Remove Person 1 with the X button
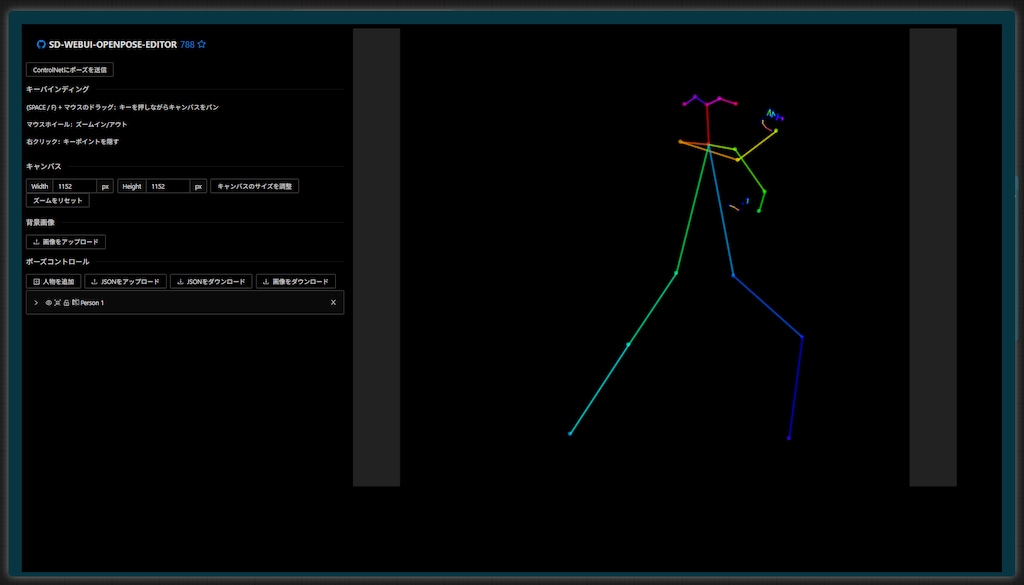The width and height of the screenshot is (1024, 585). click(x=333, y=302)
